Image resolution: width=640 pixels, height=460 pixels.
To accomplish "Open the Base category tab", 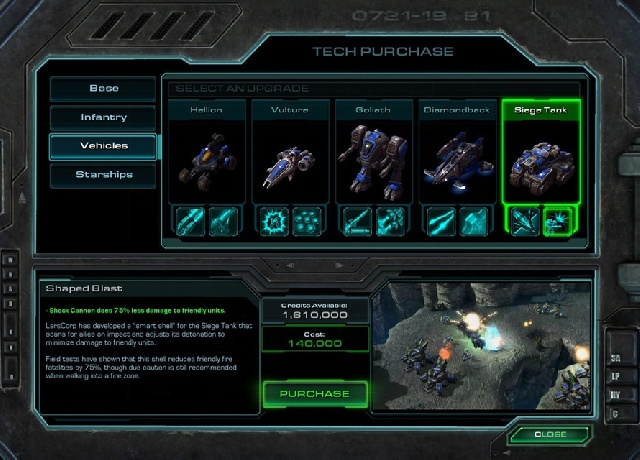I will (103, 89).
